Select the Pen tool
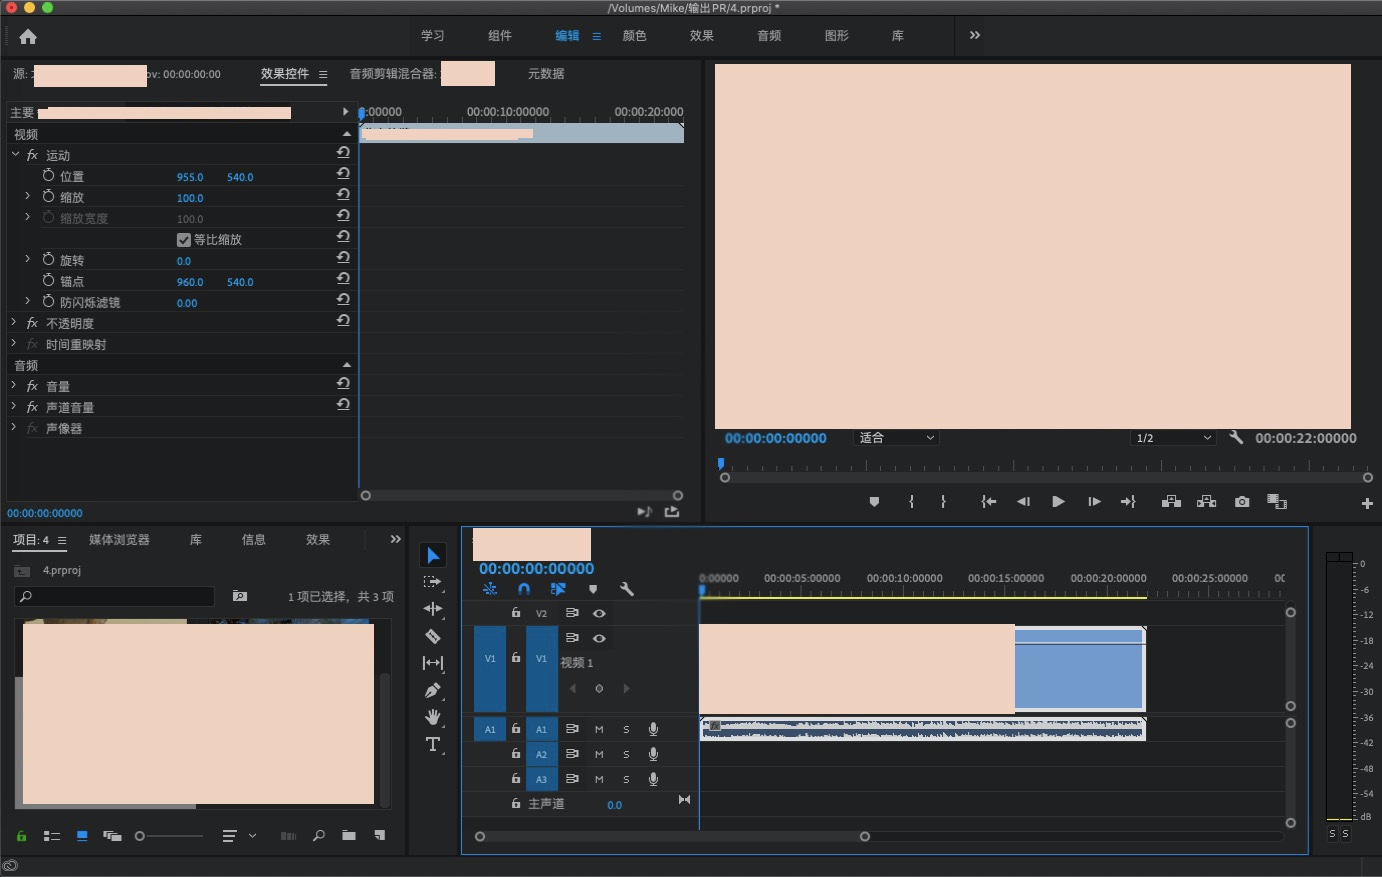The height and width of the screenshot is (877, 1382). coord(433,690)
